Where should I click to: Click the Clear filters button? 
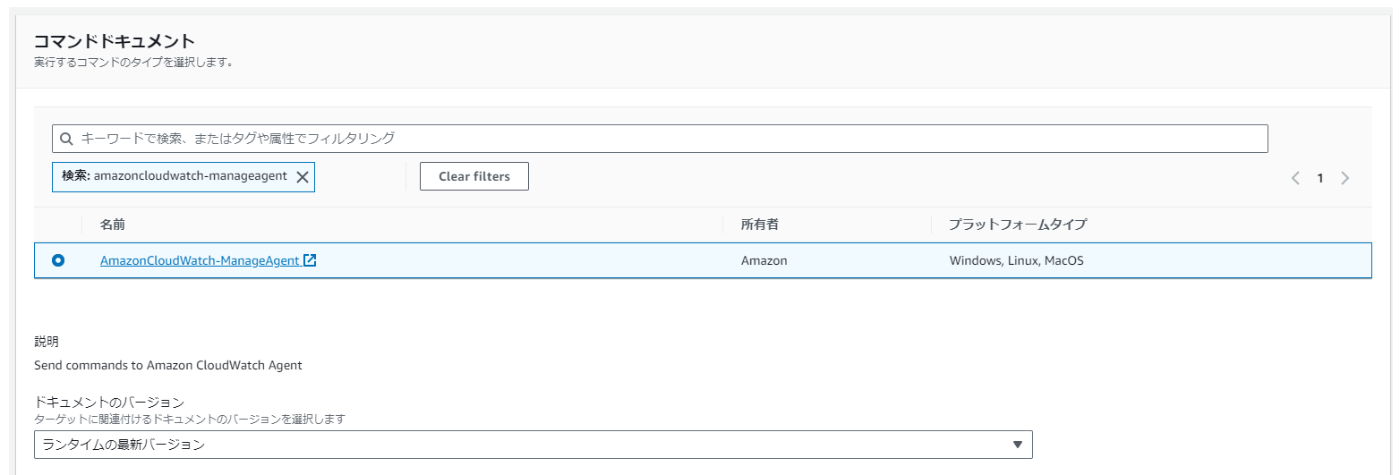click(x=474, y=176)
